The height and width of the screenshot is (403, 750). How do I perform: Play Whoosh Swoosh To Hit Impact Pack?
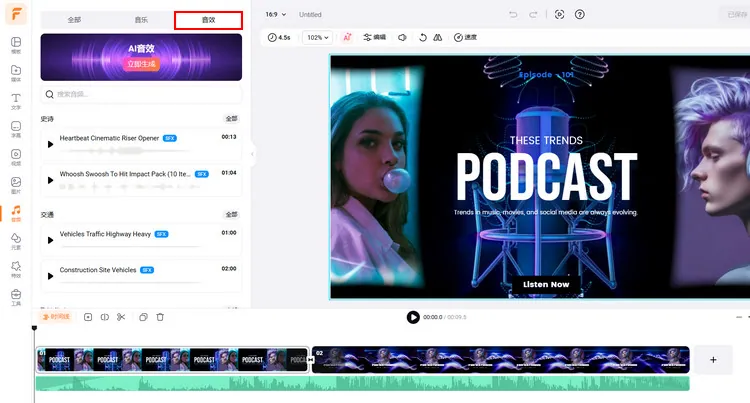[50, 180]
